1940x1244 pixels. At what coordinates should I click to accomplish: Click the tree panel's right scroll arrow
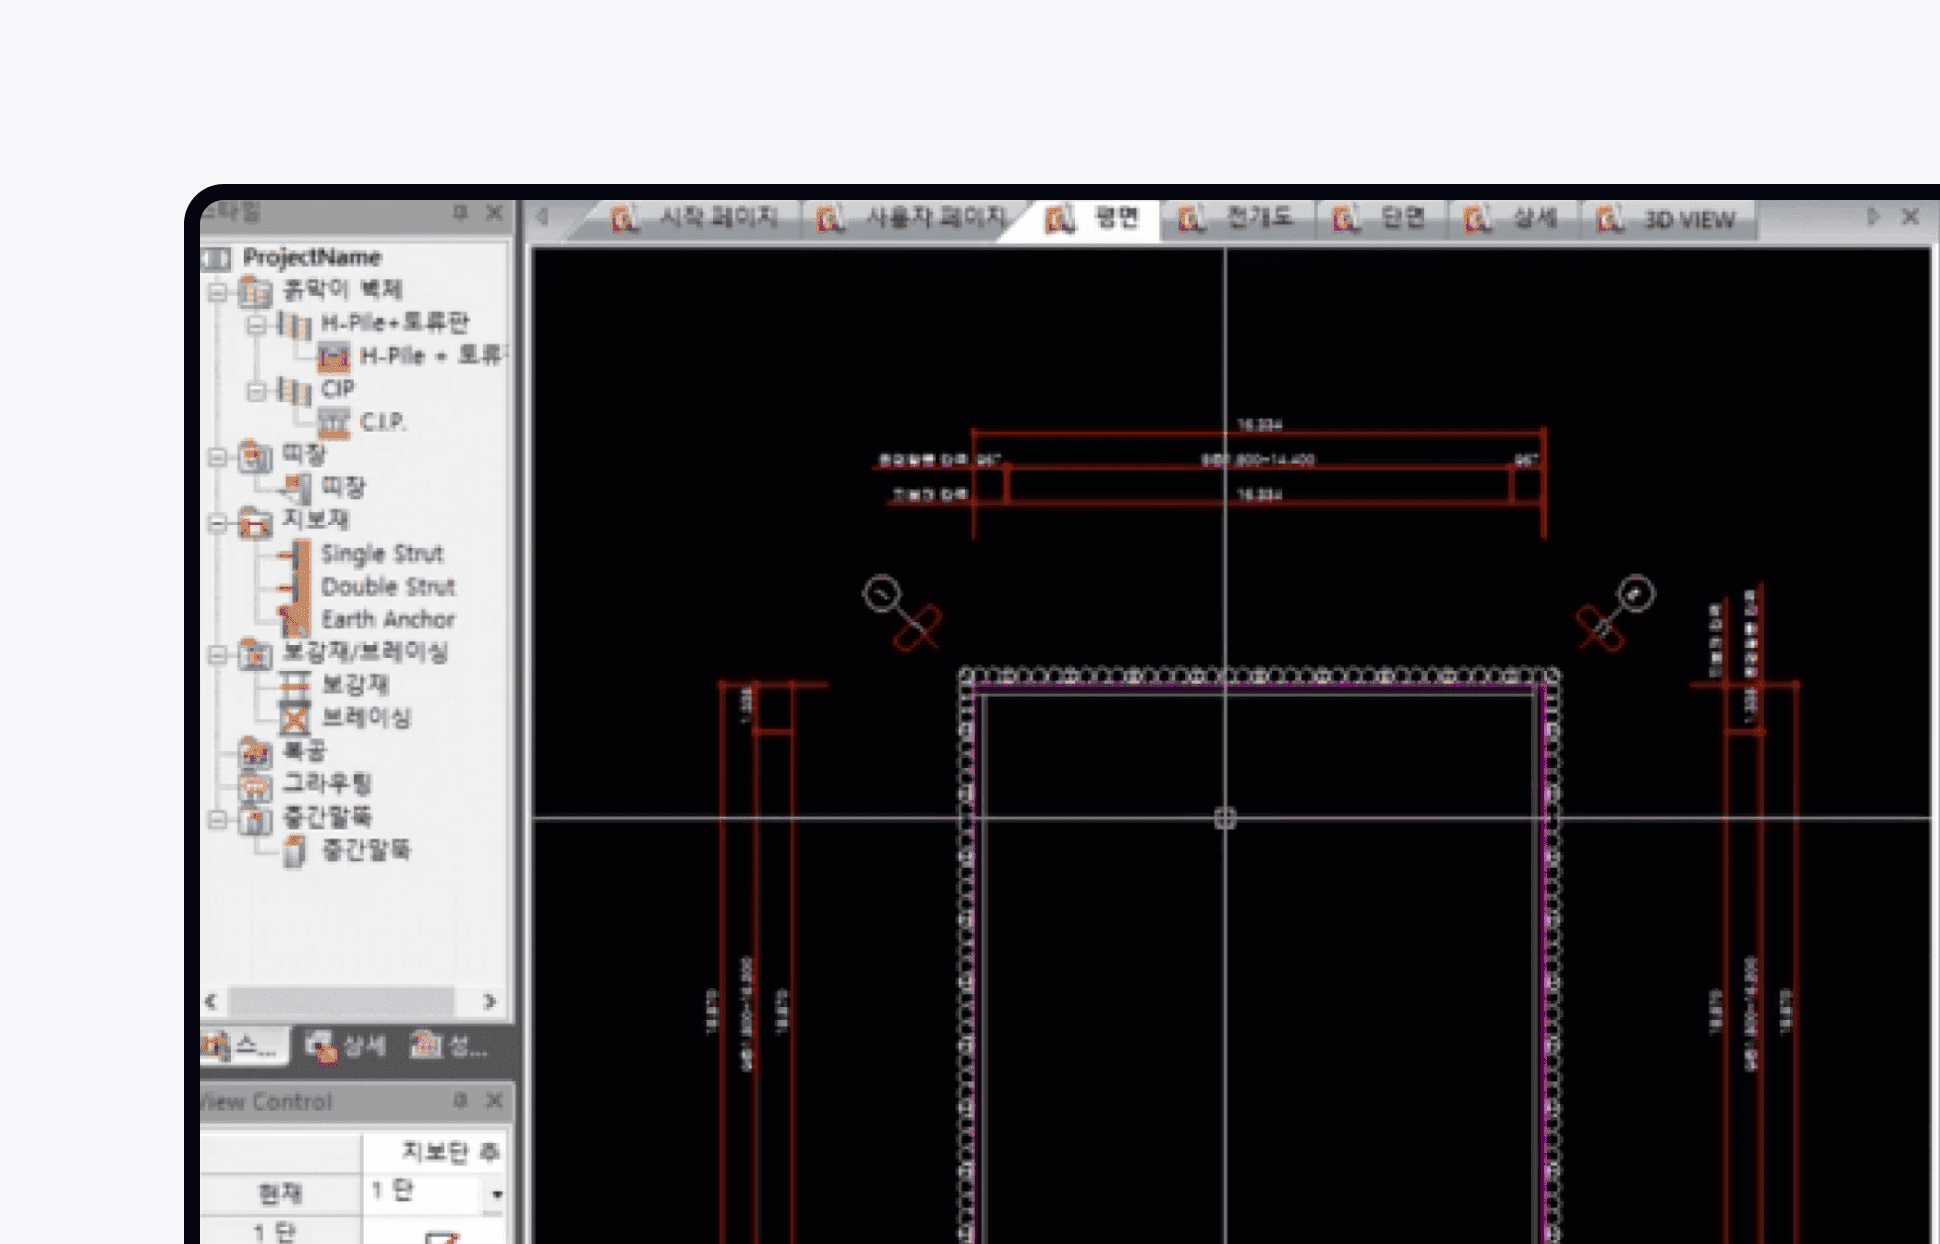(x=489, y=1001)
